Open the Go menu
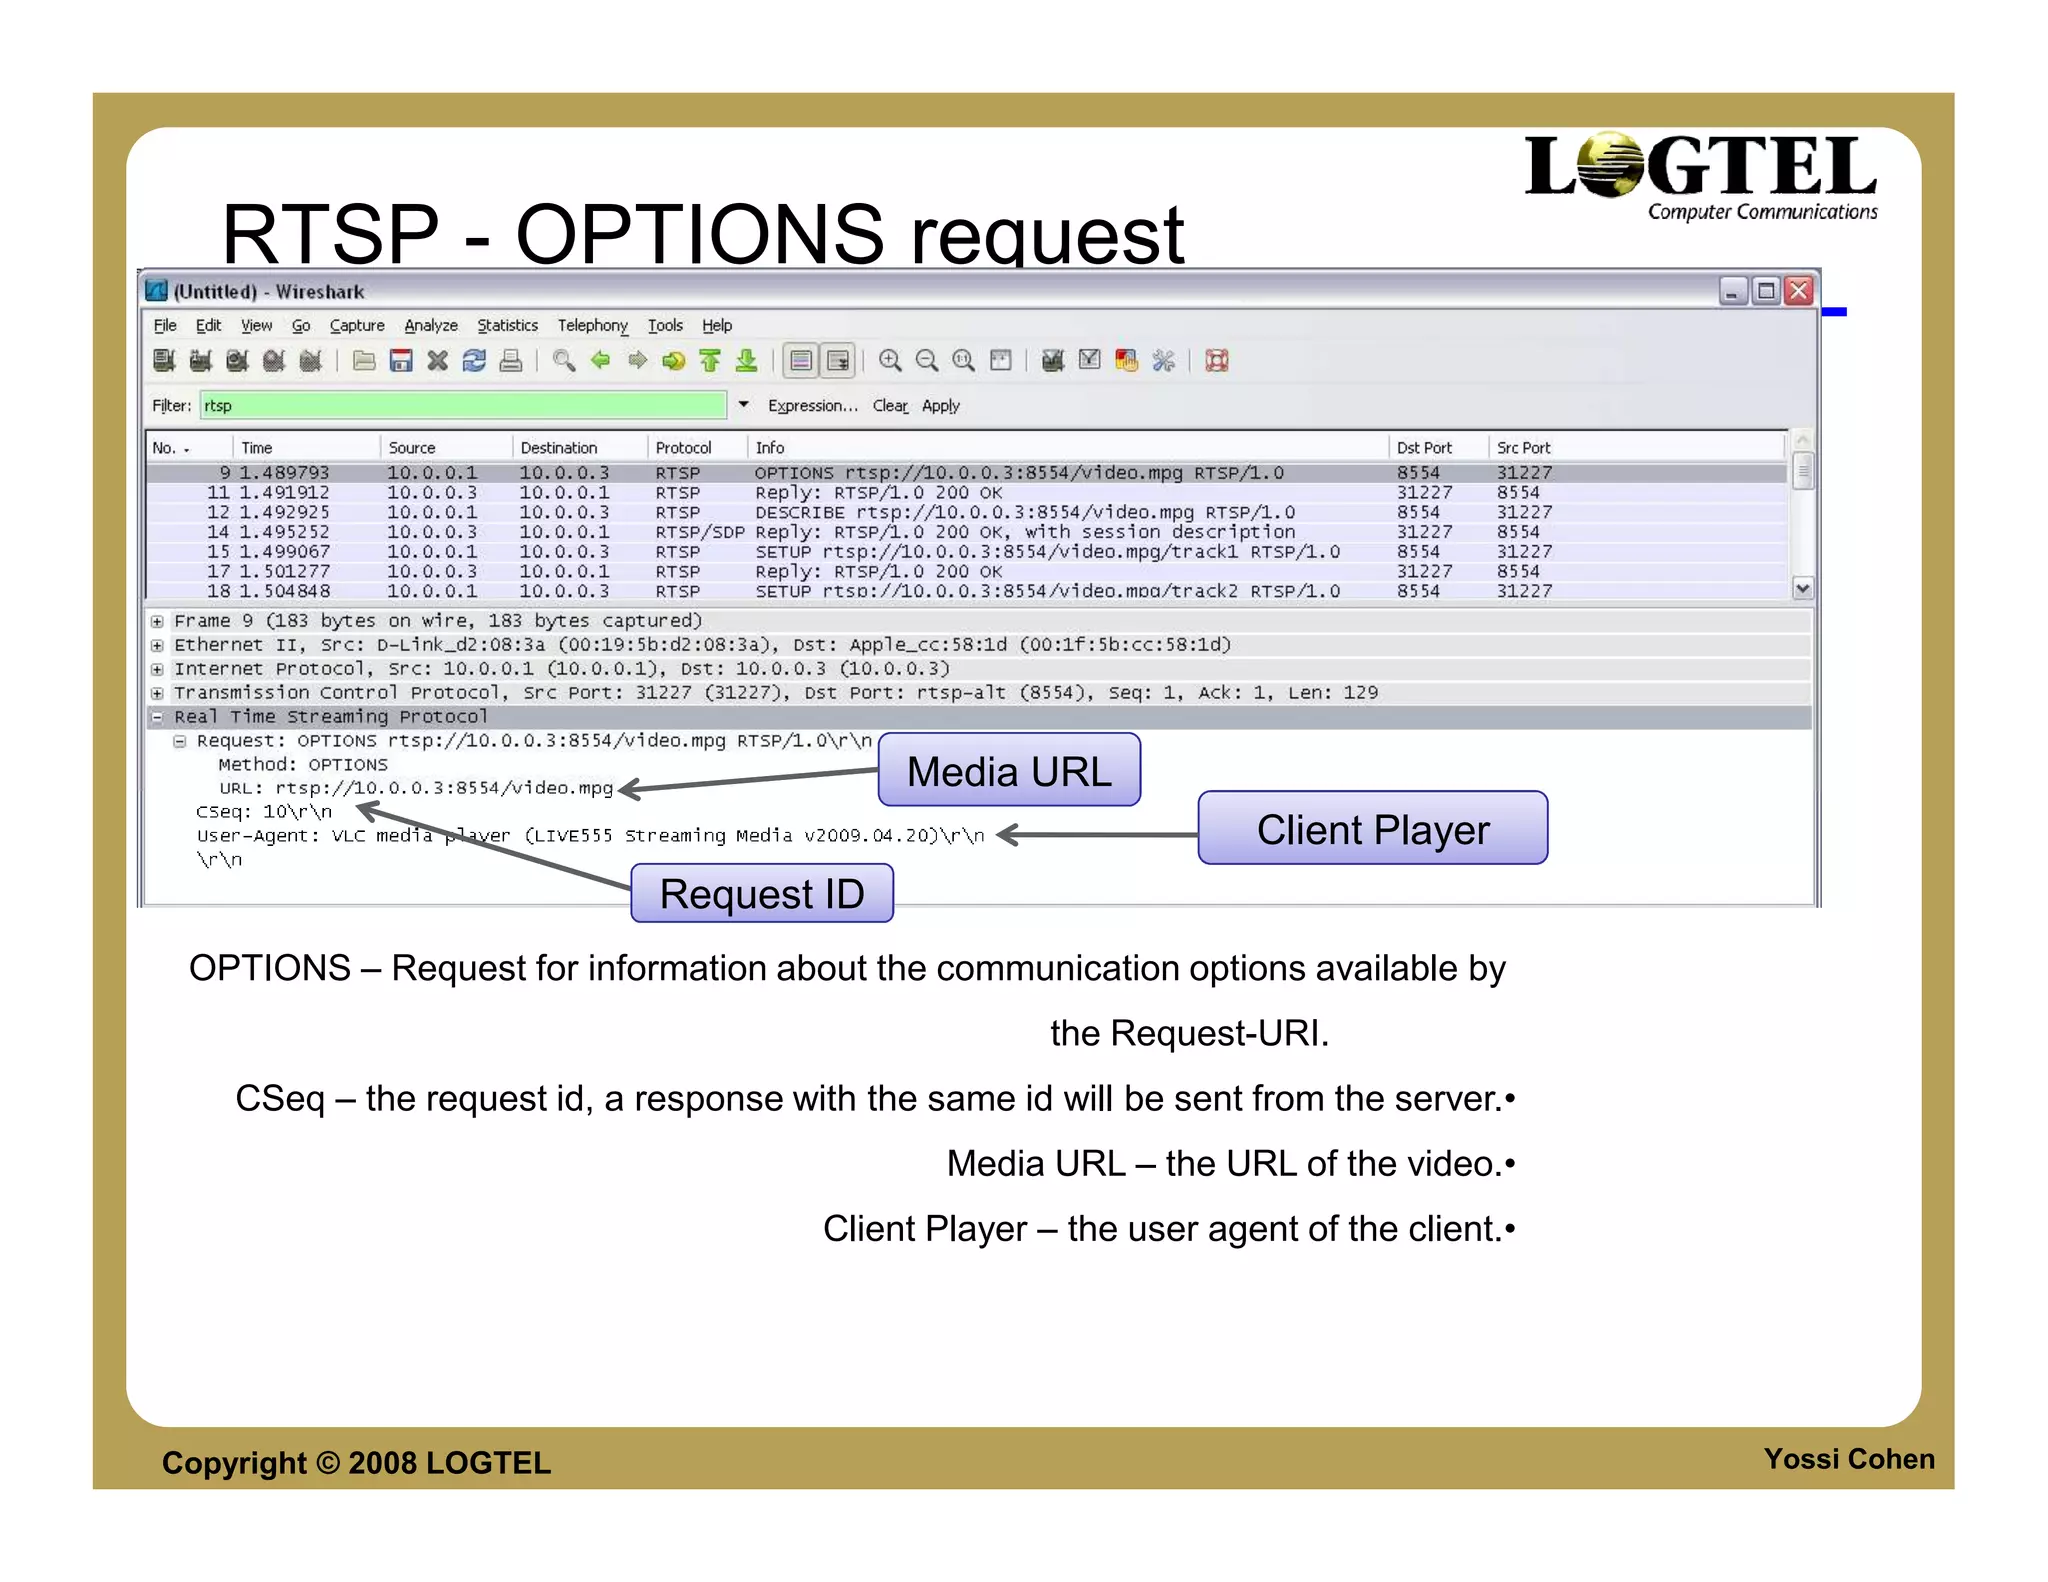Screen dimensions: 2048x1582 (301, 326)
